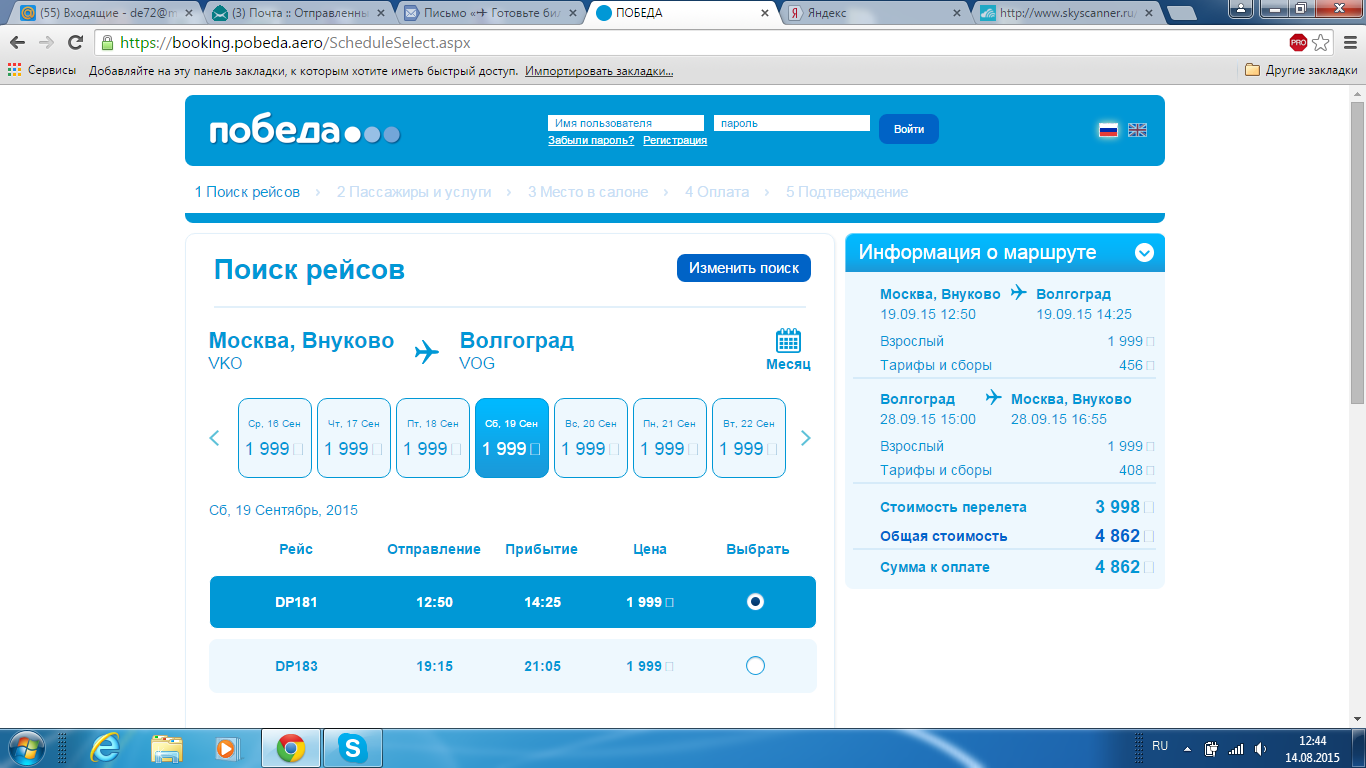The image size is (1366, 768).
Task: Open Windows Explorer folder in taskbar
Action: [166, 748]
